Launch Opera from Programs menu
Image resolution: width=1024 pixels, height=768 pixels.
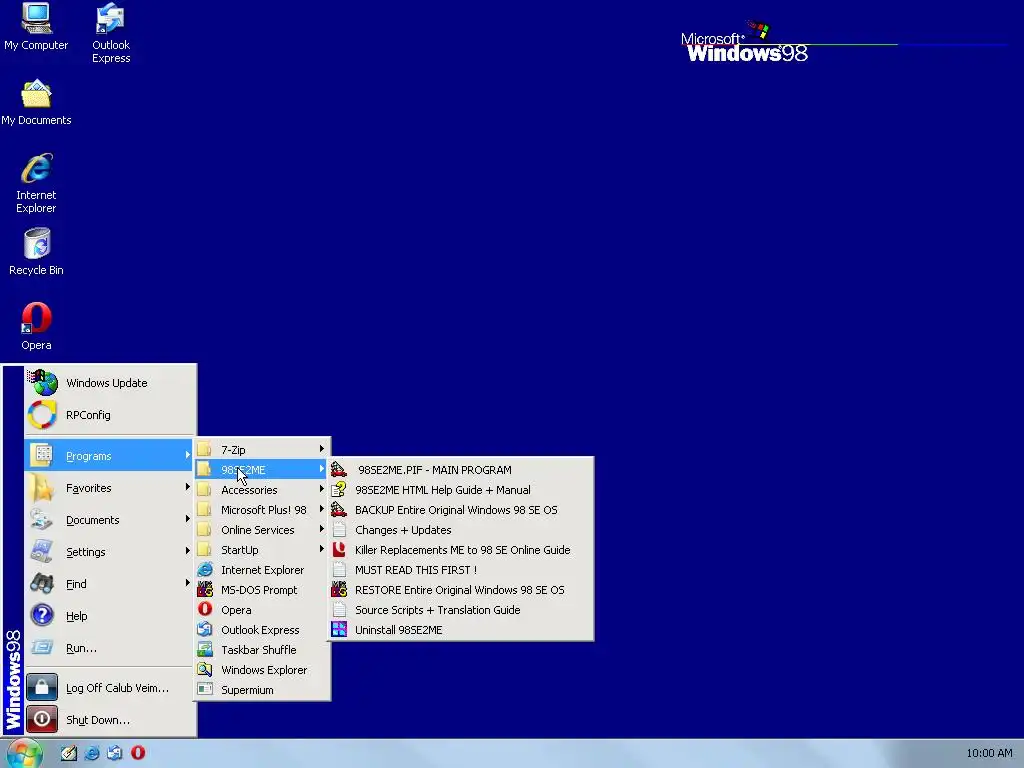pyautogui.click(x=262, y=610)
